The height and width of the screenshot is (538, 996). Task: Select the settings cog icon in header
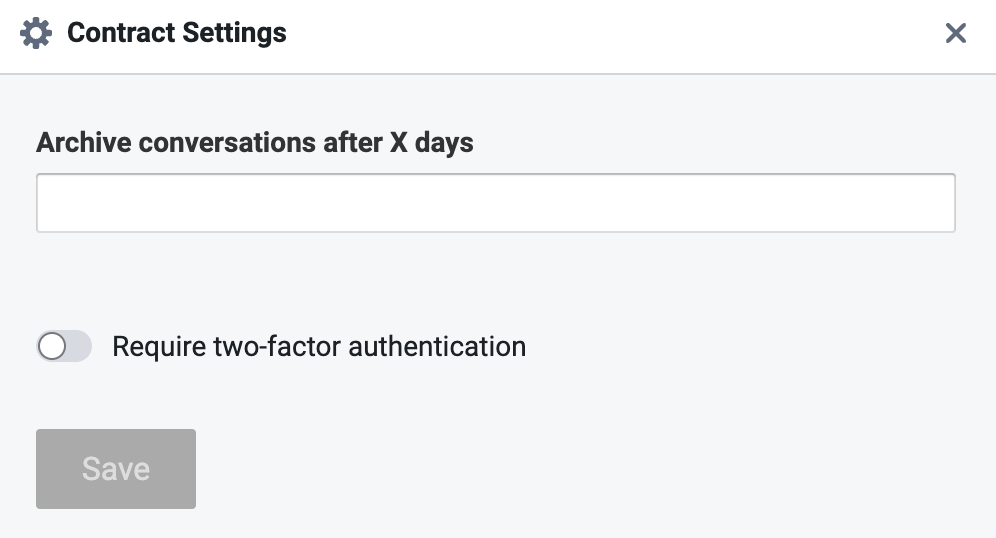[x=36, y=33]
